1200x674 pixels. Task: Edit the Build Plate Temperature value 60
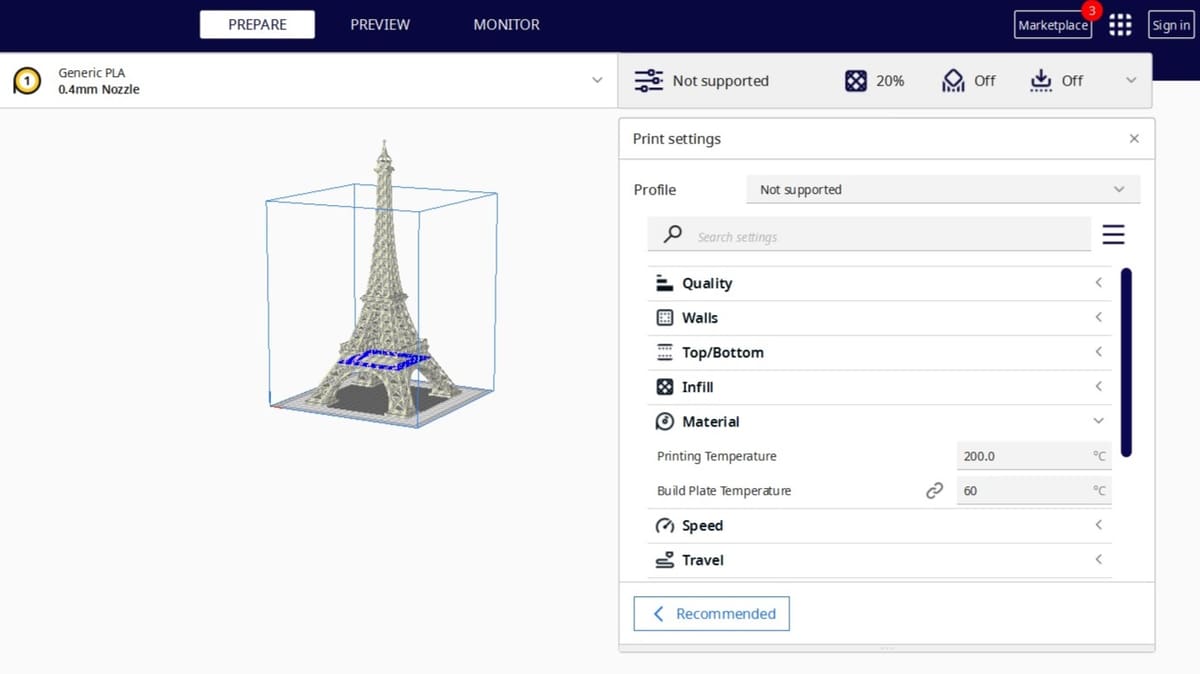point(1034,491)
